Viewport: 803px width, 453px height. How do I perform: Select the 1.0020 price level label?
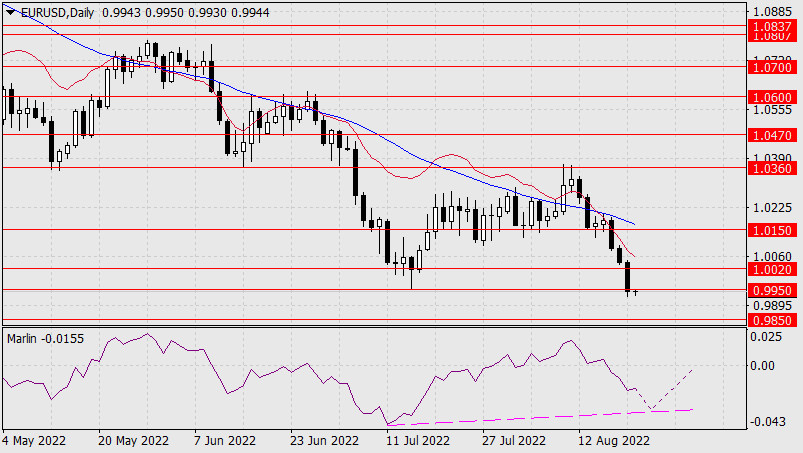pos(772,269)
